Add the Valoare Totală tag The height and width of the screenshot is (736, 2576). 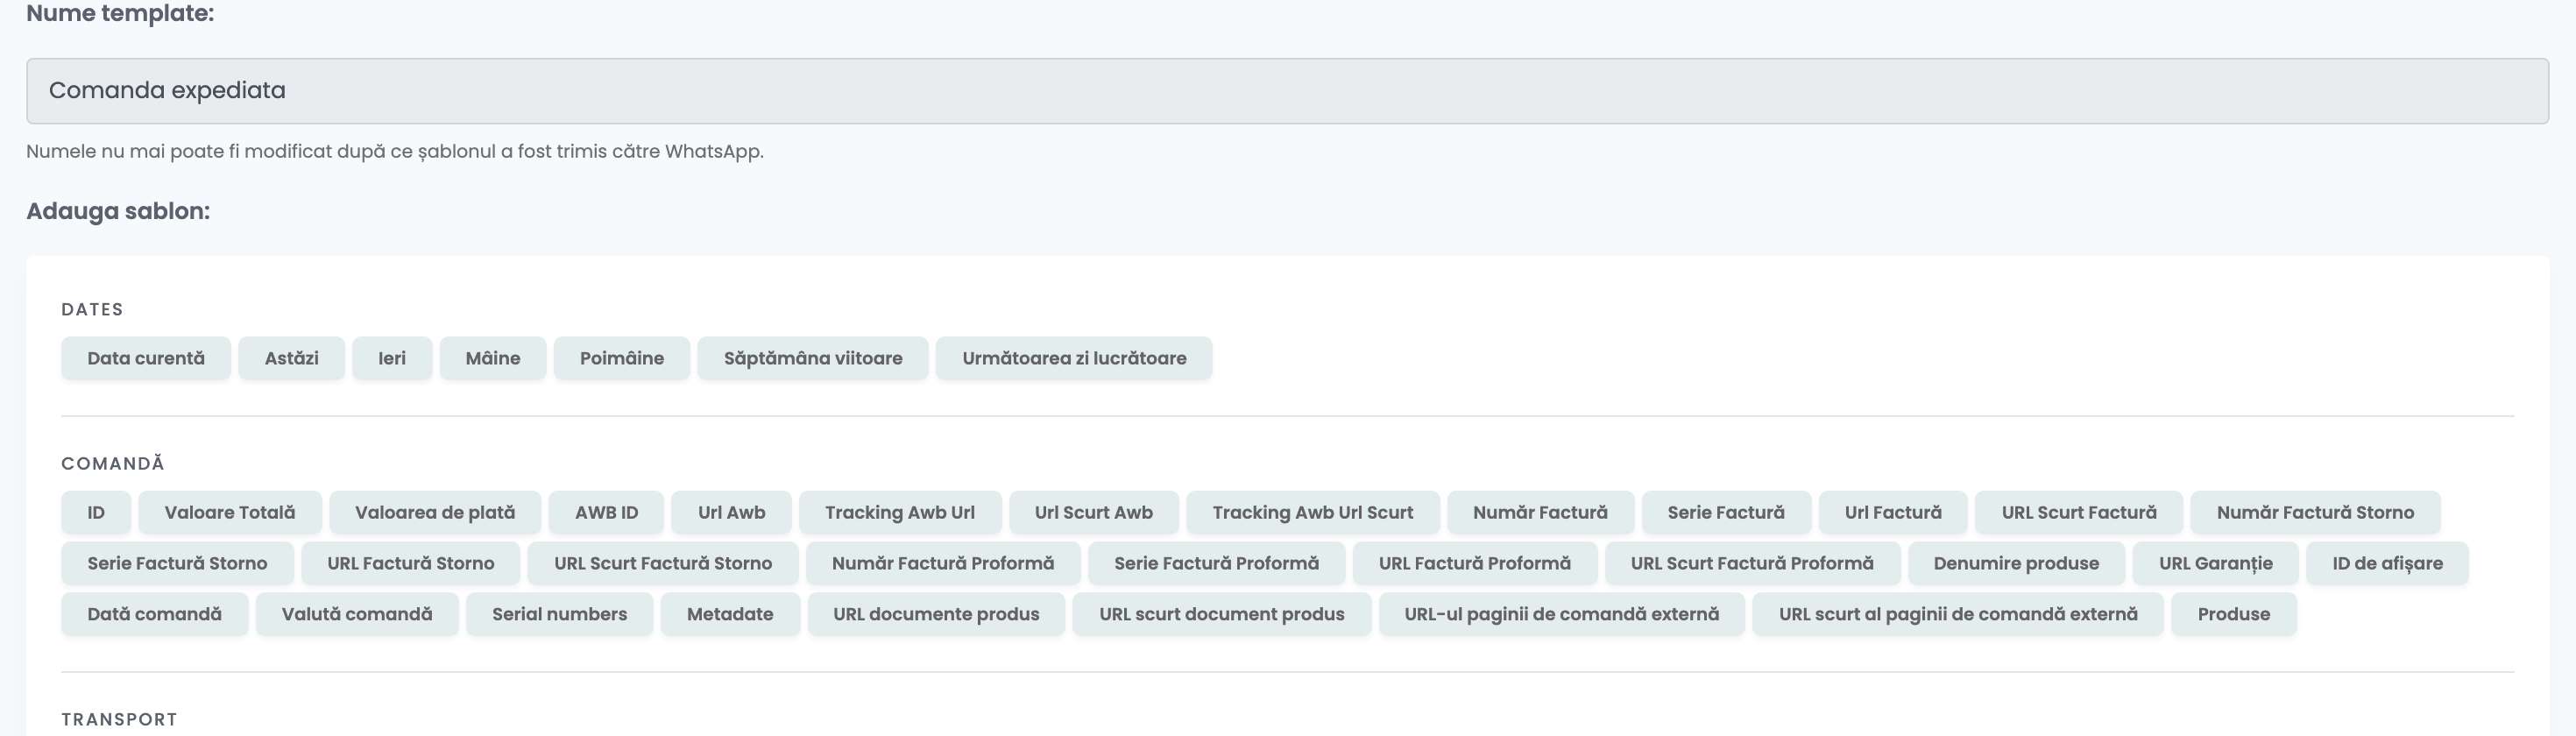coord(230,512)
